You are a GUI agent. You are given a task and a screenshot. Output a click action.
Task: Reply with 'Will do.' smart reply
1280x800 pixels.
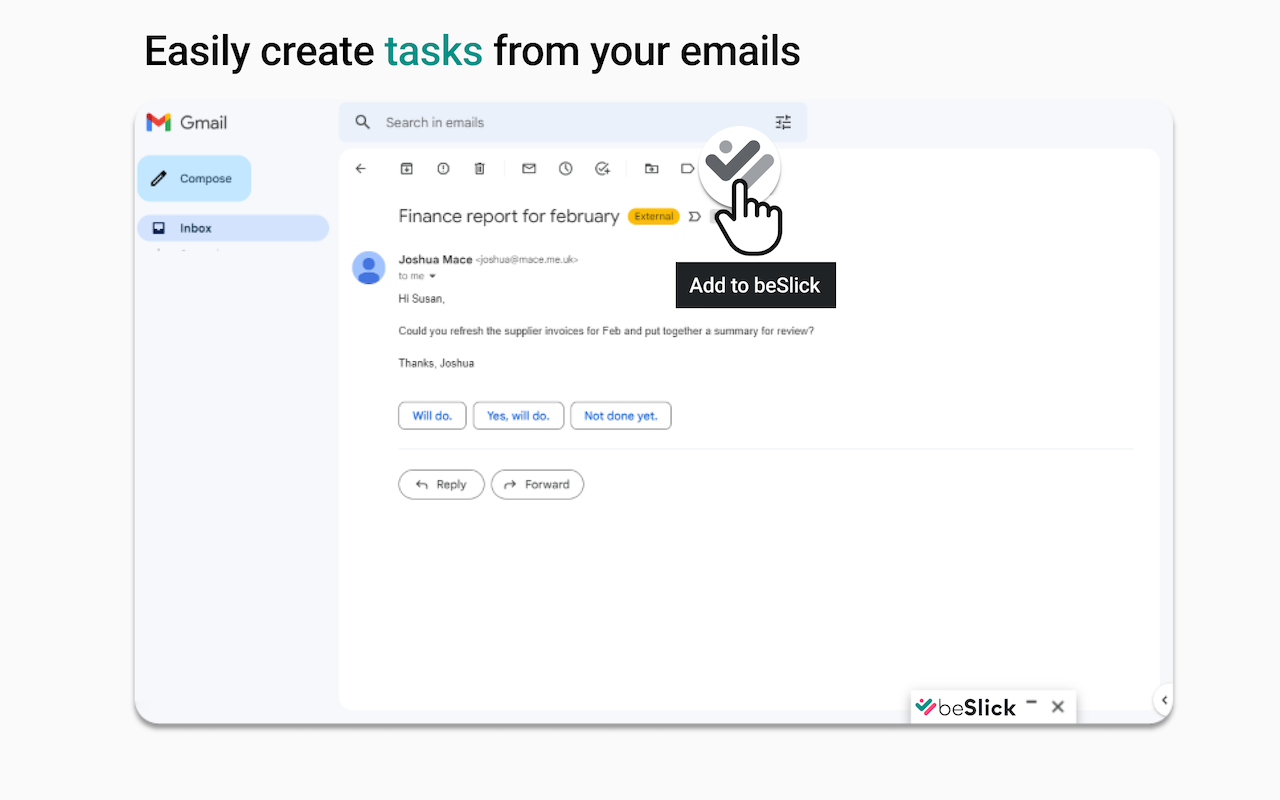click(x=432, y=415)
